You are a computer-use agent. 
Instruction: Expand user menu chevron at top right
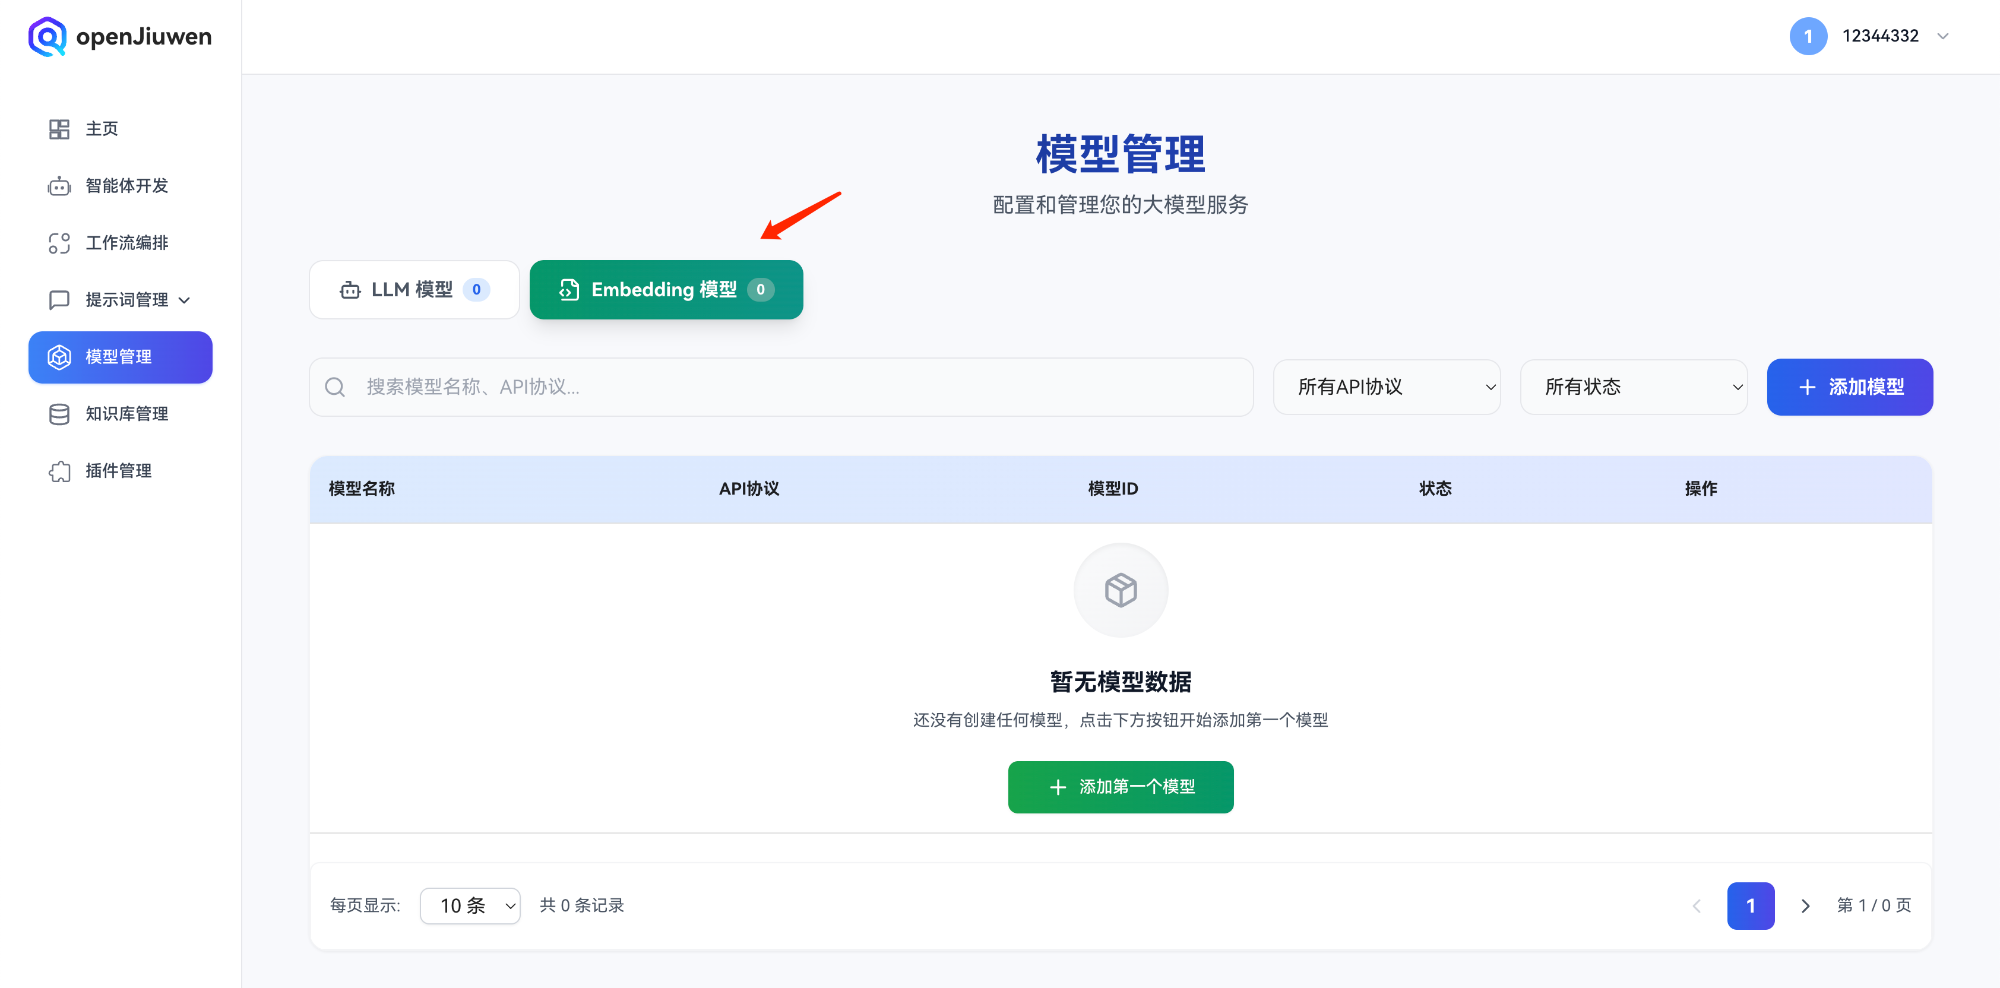point(1943,37)
